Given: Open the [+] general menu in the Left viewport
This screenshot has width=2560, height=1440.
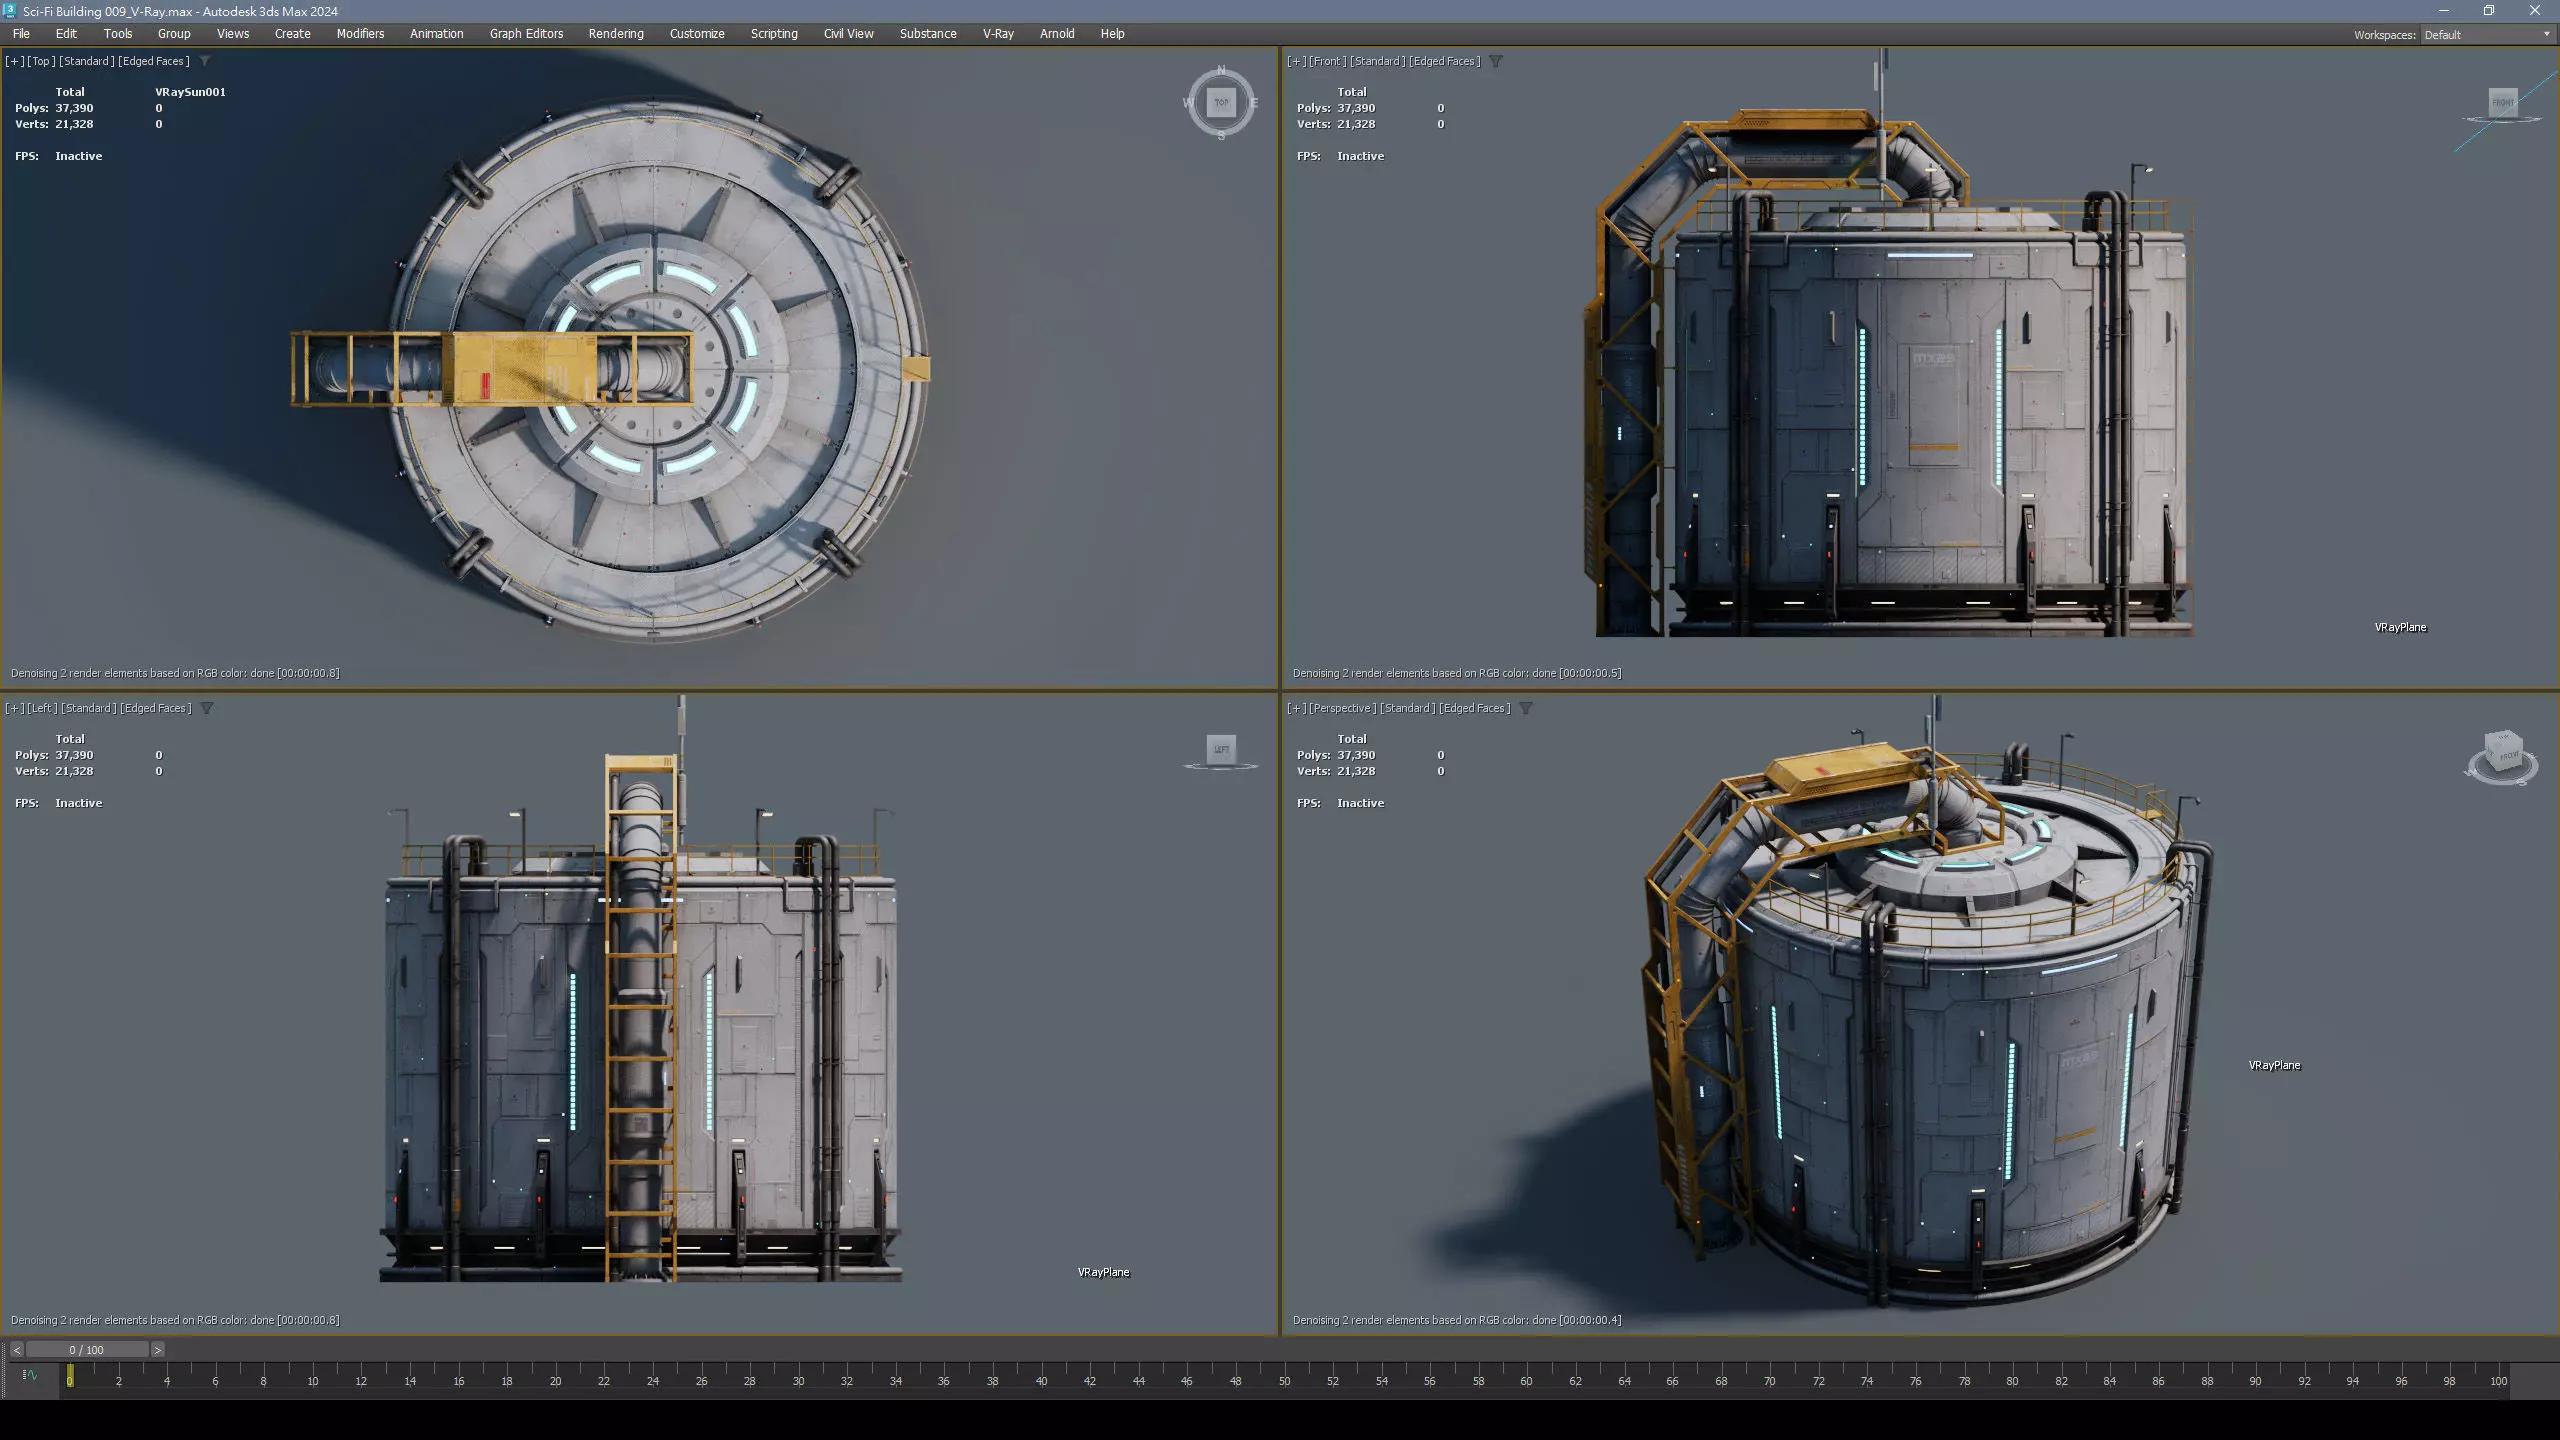Looking at the screenshot, I should click(15, 708).
